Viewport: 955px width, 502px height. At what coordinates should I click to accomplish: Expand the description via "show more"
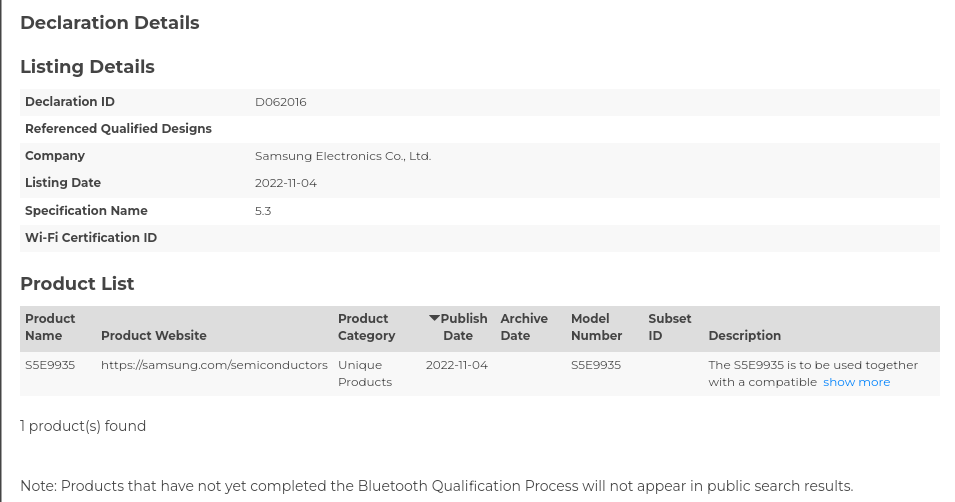(856, 382)
